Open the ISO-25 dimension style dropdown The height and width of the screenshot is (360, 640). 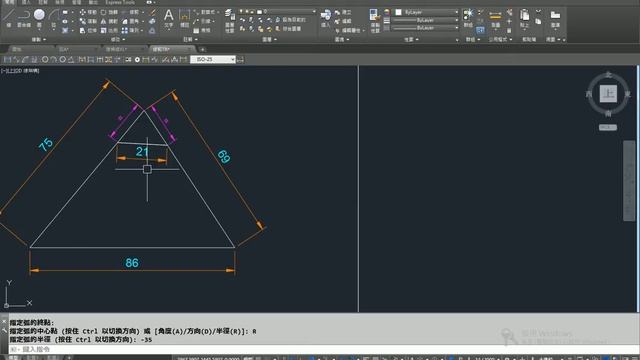213,60
